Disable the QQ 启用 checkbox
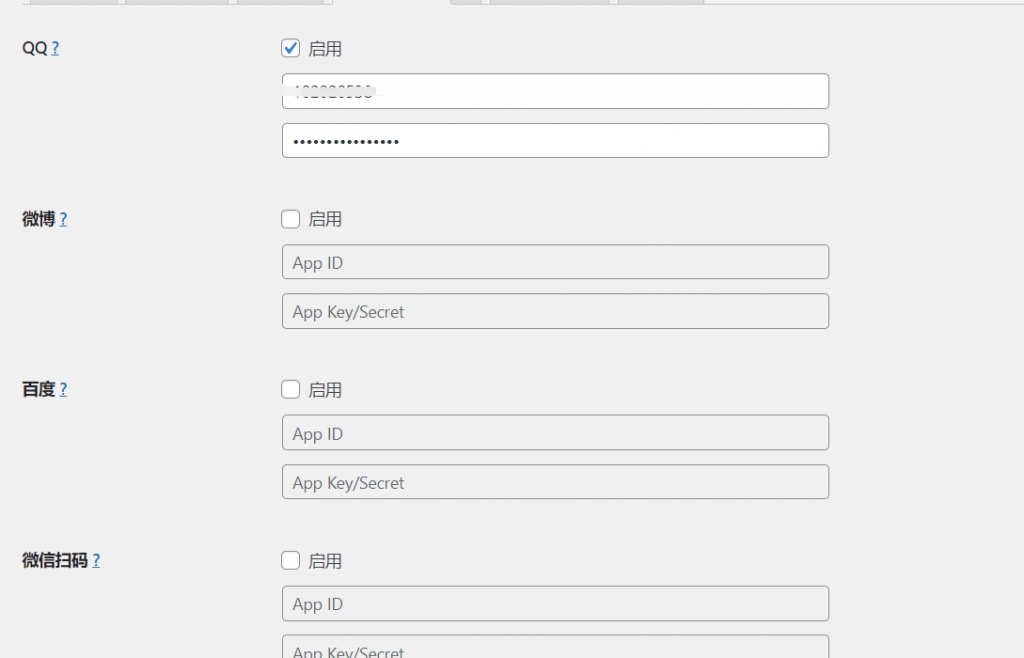 (x=291, y=48)
